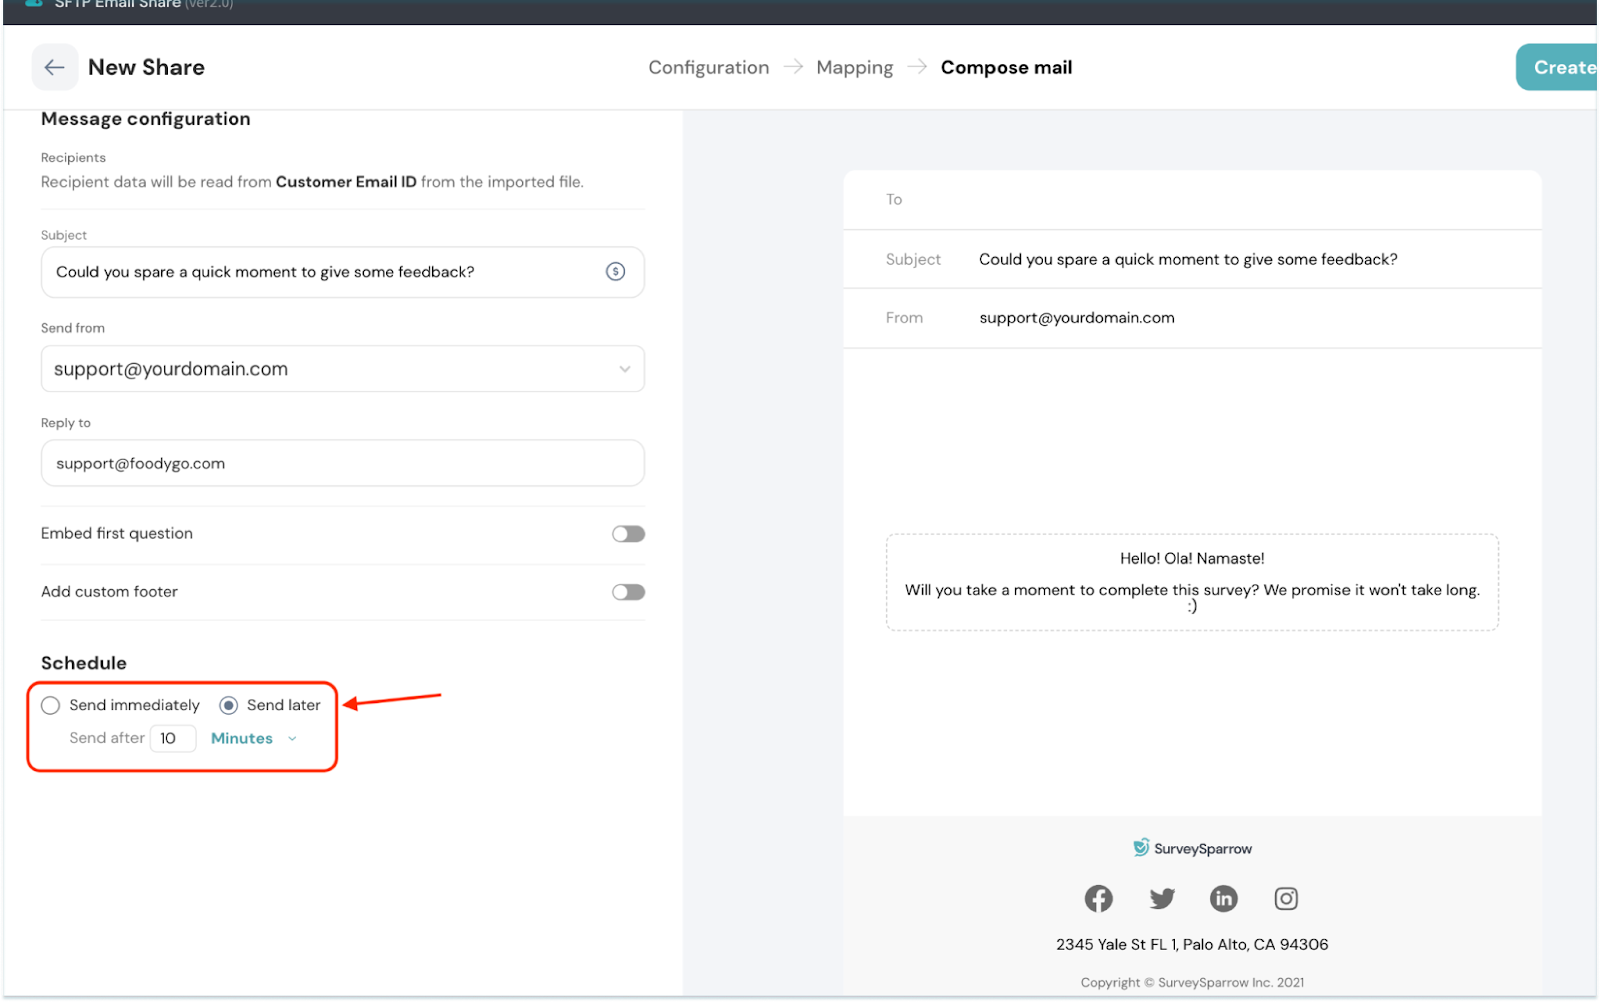1600x1003 pixels.
Task: Go to the Configuration step
Action: point(708,67)
